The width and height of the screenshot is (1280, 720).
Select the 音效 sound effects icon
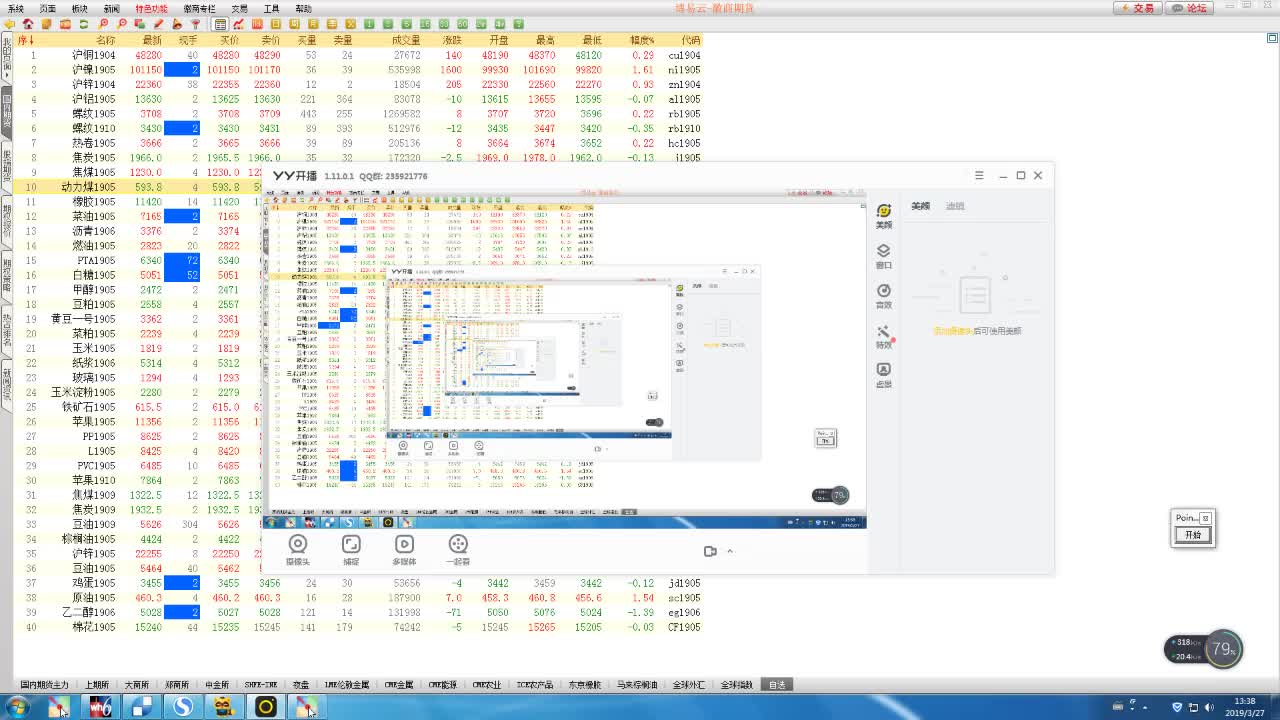coord(884,296)
